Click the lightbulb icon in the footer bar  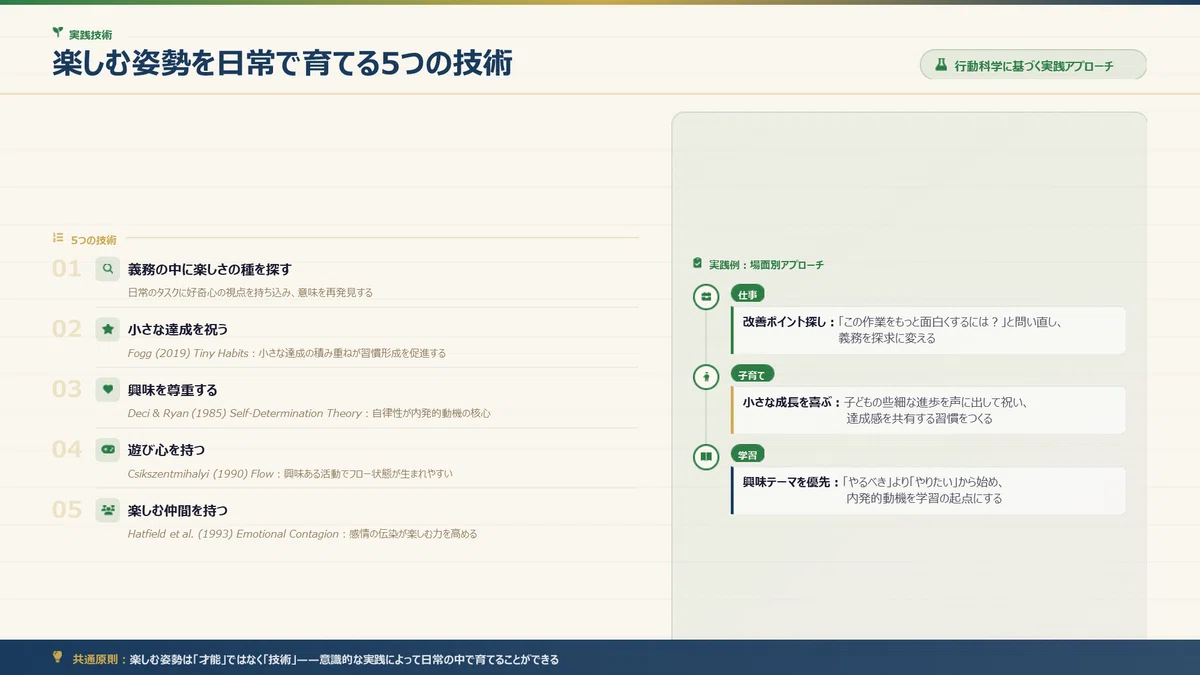58,658
